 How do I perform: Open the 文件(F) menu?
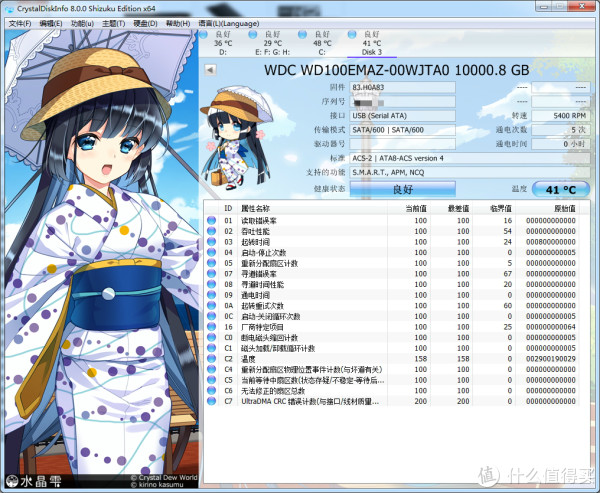20,24
